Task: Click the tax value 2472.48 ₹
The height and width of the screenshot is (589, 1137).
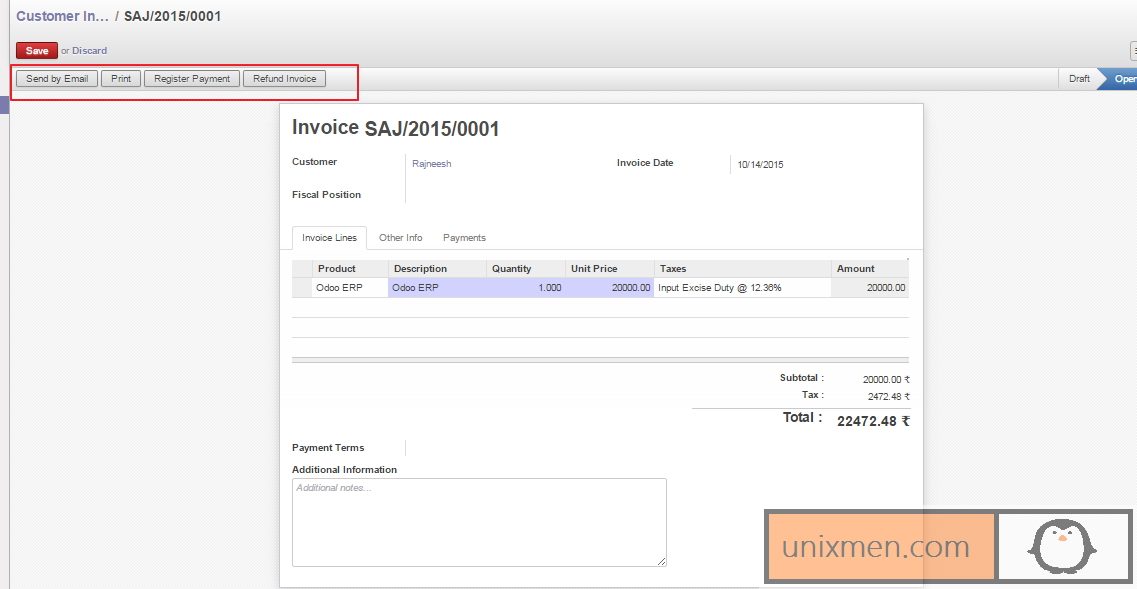Action: pyautogui.click(x=888, y=397)
